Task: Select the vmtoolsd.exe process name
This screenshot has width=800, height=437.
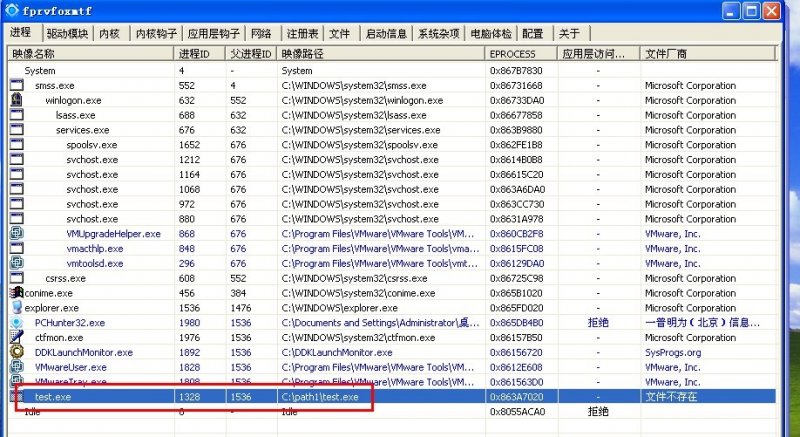Action: pos(94,263)
